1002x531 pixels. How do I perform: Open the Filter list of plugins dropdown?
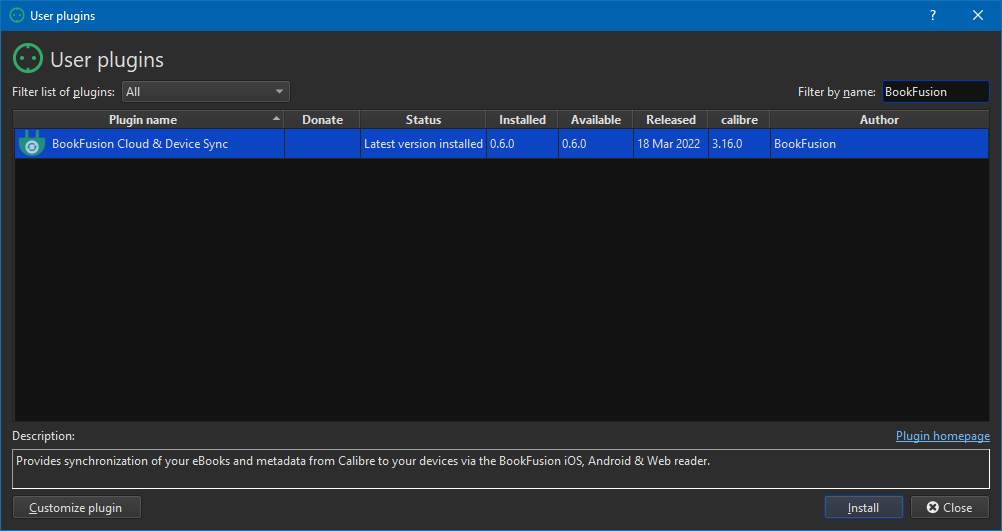click(206, 91)
